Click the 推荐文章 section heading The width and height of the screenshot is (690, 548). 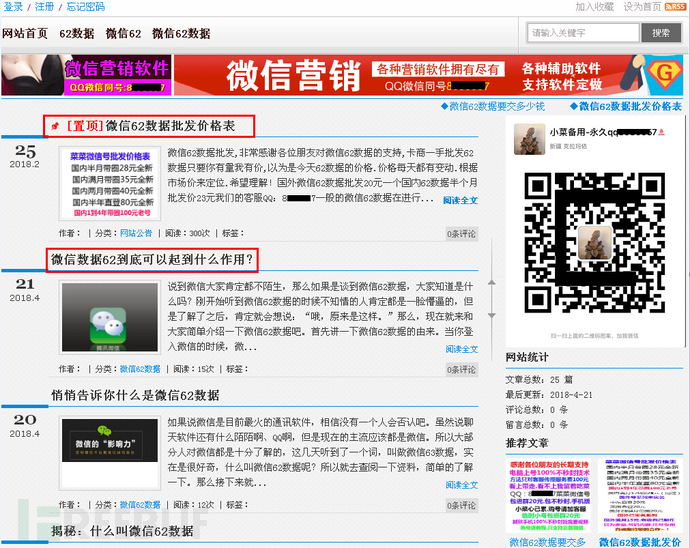click(527, 443)
